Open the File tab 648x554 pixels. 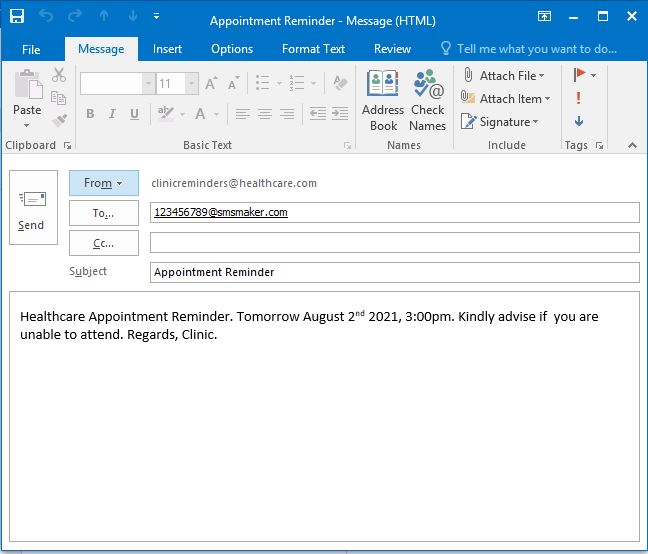pyautogui.click(x=31, y=49)
